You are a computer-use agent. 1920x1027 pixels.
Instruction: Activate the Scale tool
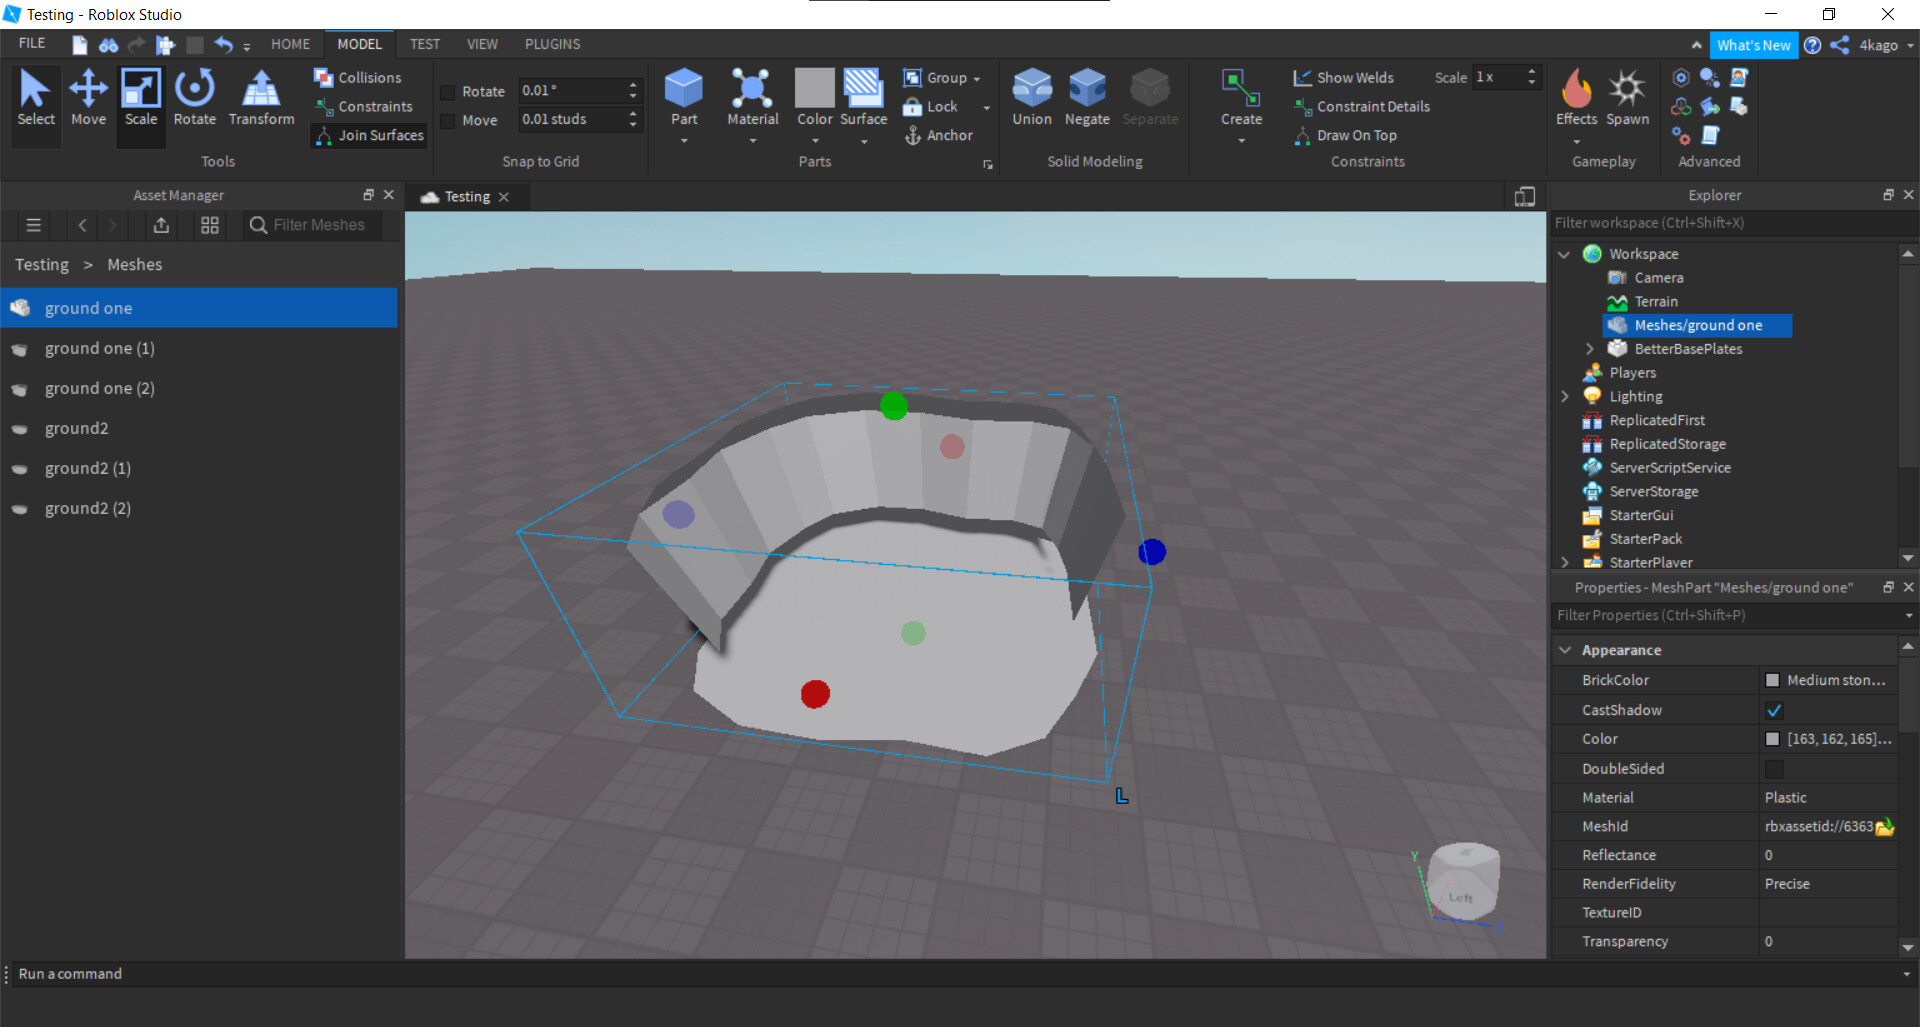tap(141, 98)
